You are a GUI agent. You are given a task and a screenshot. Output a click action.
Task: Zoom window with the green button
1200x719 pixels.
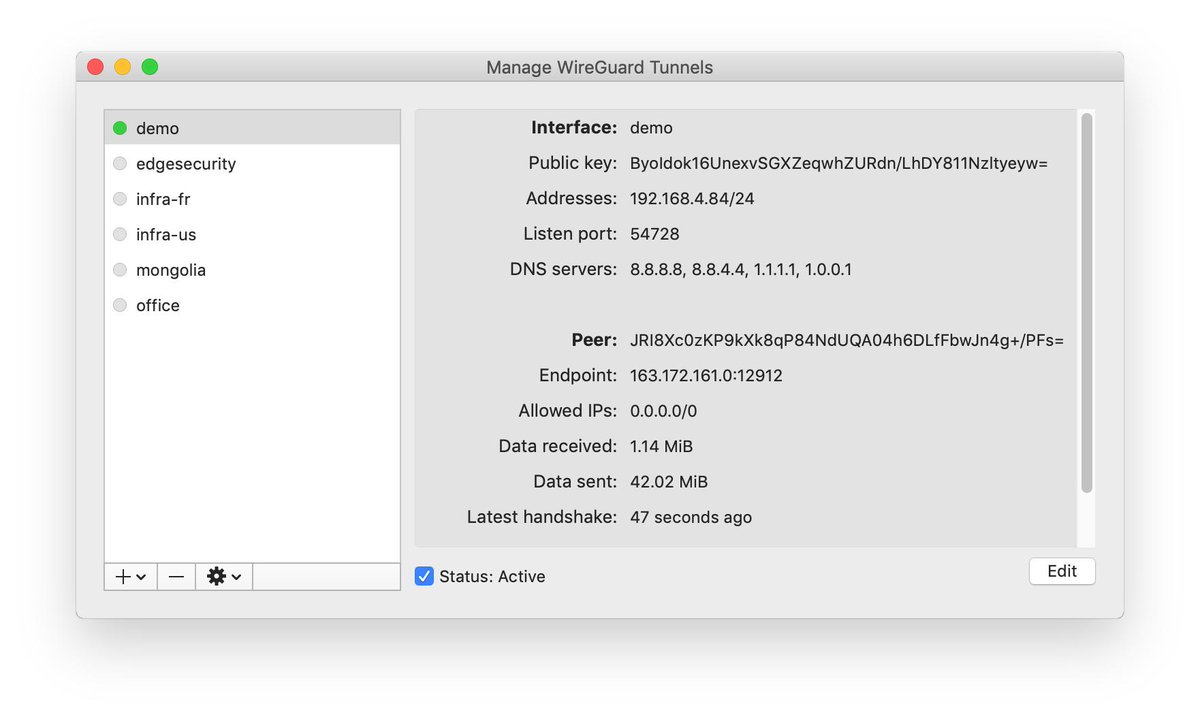(150, 67)
